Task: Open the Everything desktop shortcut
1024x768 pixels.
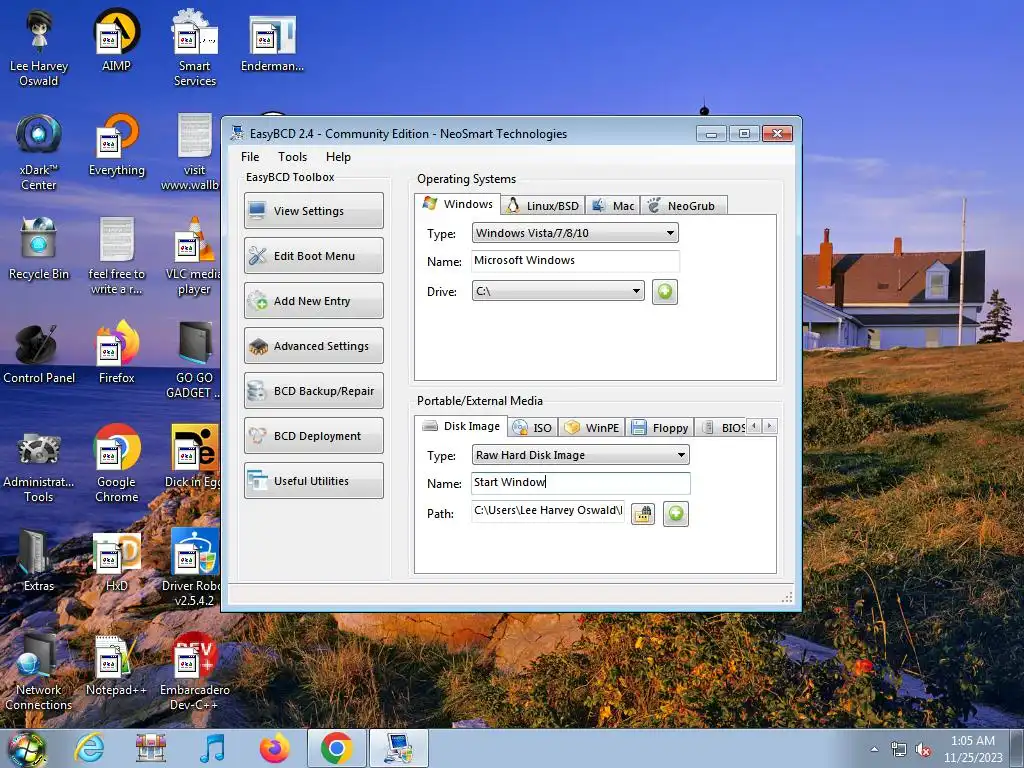Action: 116,145
